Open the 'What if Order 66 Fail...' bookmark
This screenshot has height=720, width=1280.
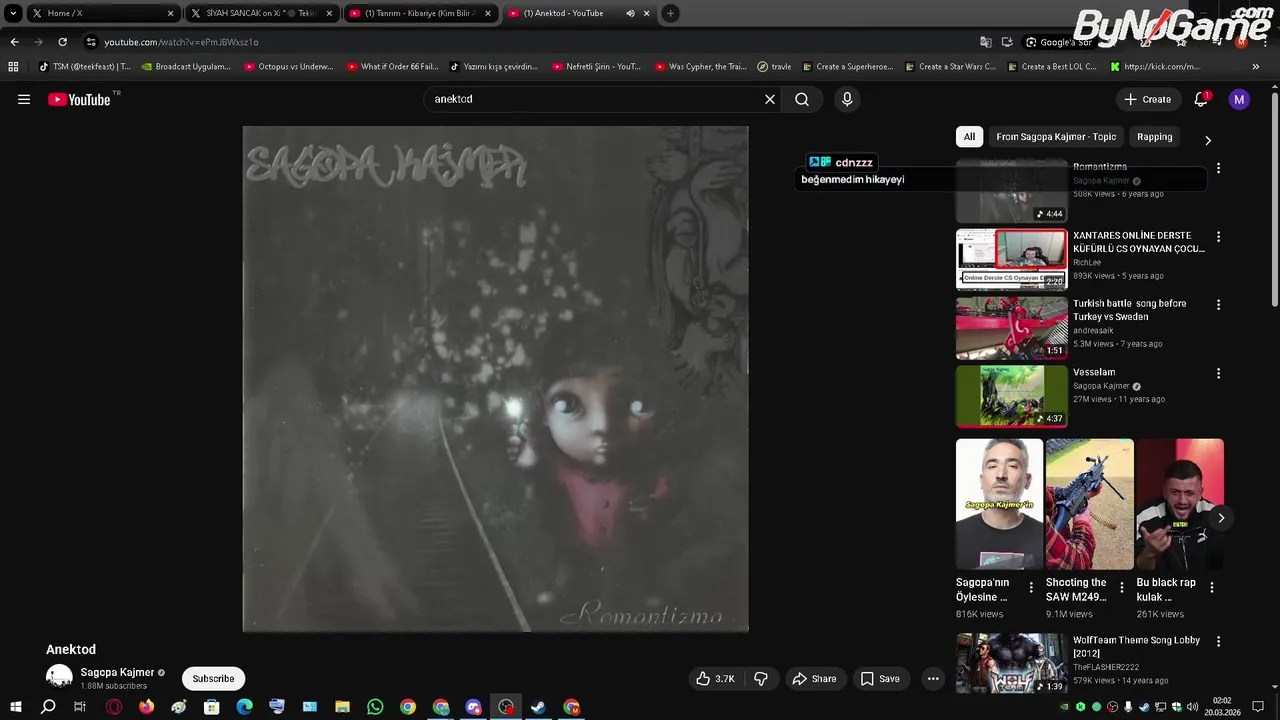(392, 67)
